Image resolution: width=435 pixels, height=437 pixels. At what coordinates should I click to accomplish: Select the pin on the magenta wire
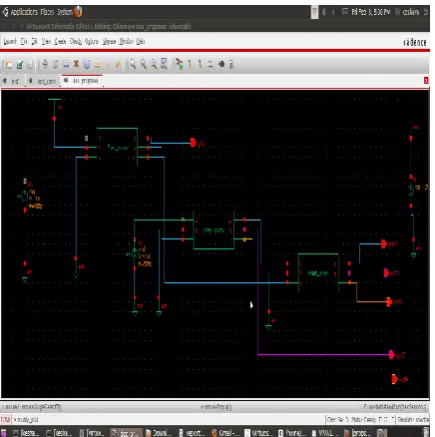pos(392,355)
